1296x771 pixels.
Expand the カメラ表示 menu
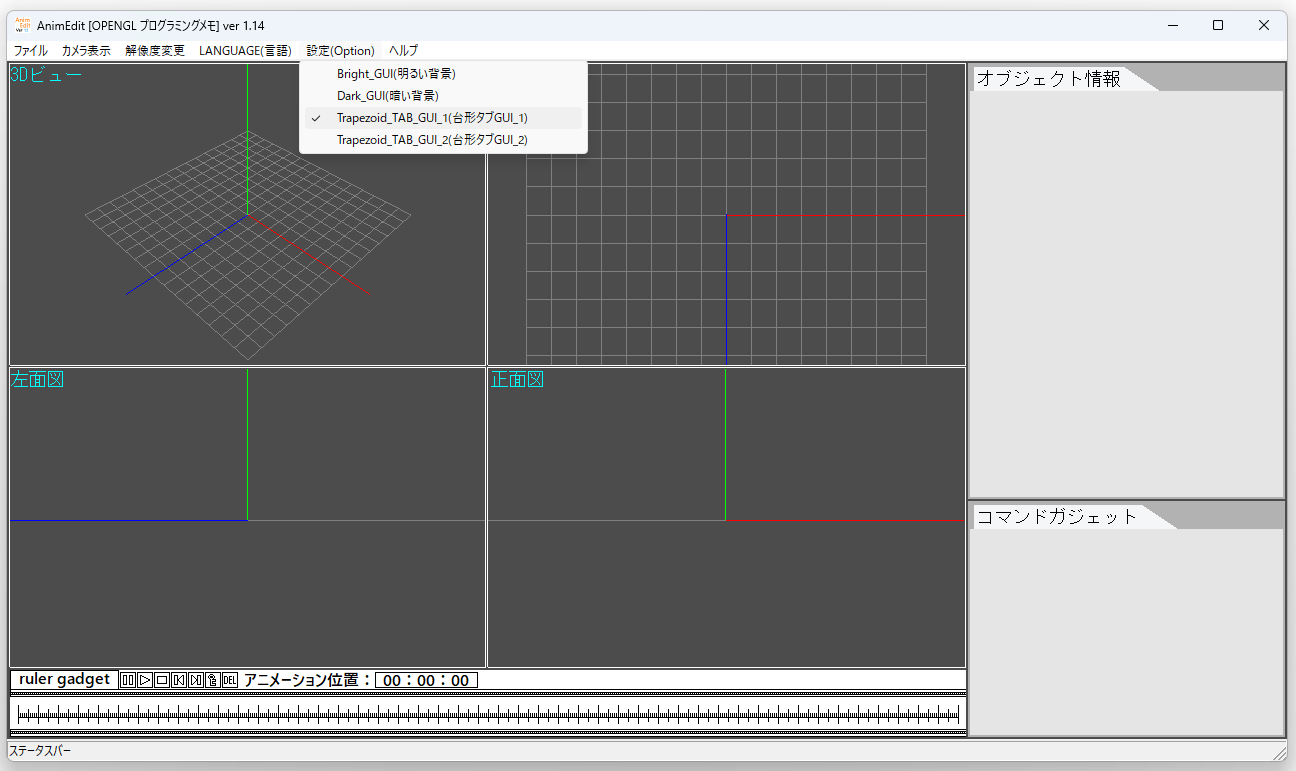pos(86,50)
